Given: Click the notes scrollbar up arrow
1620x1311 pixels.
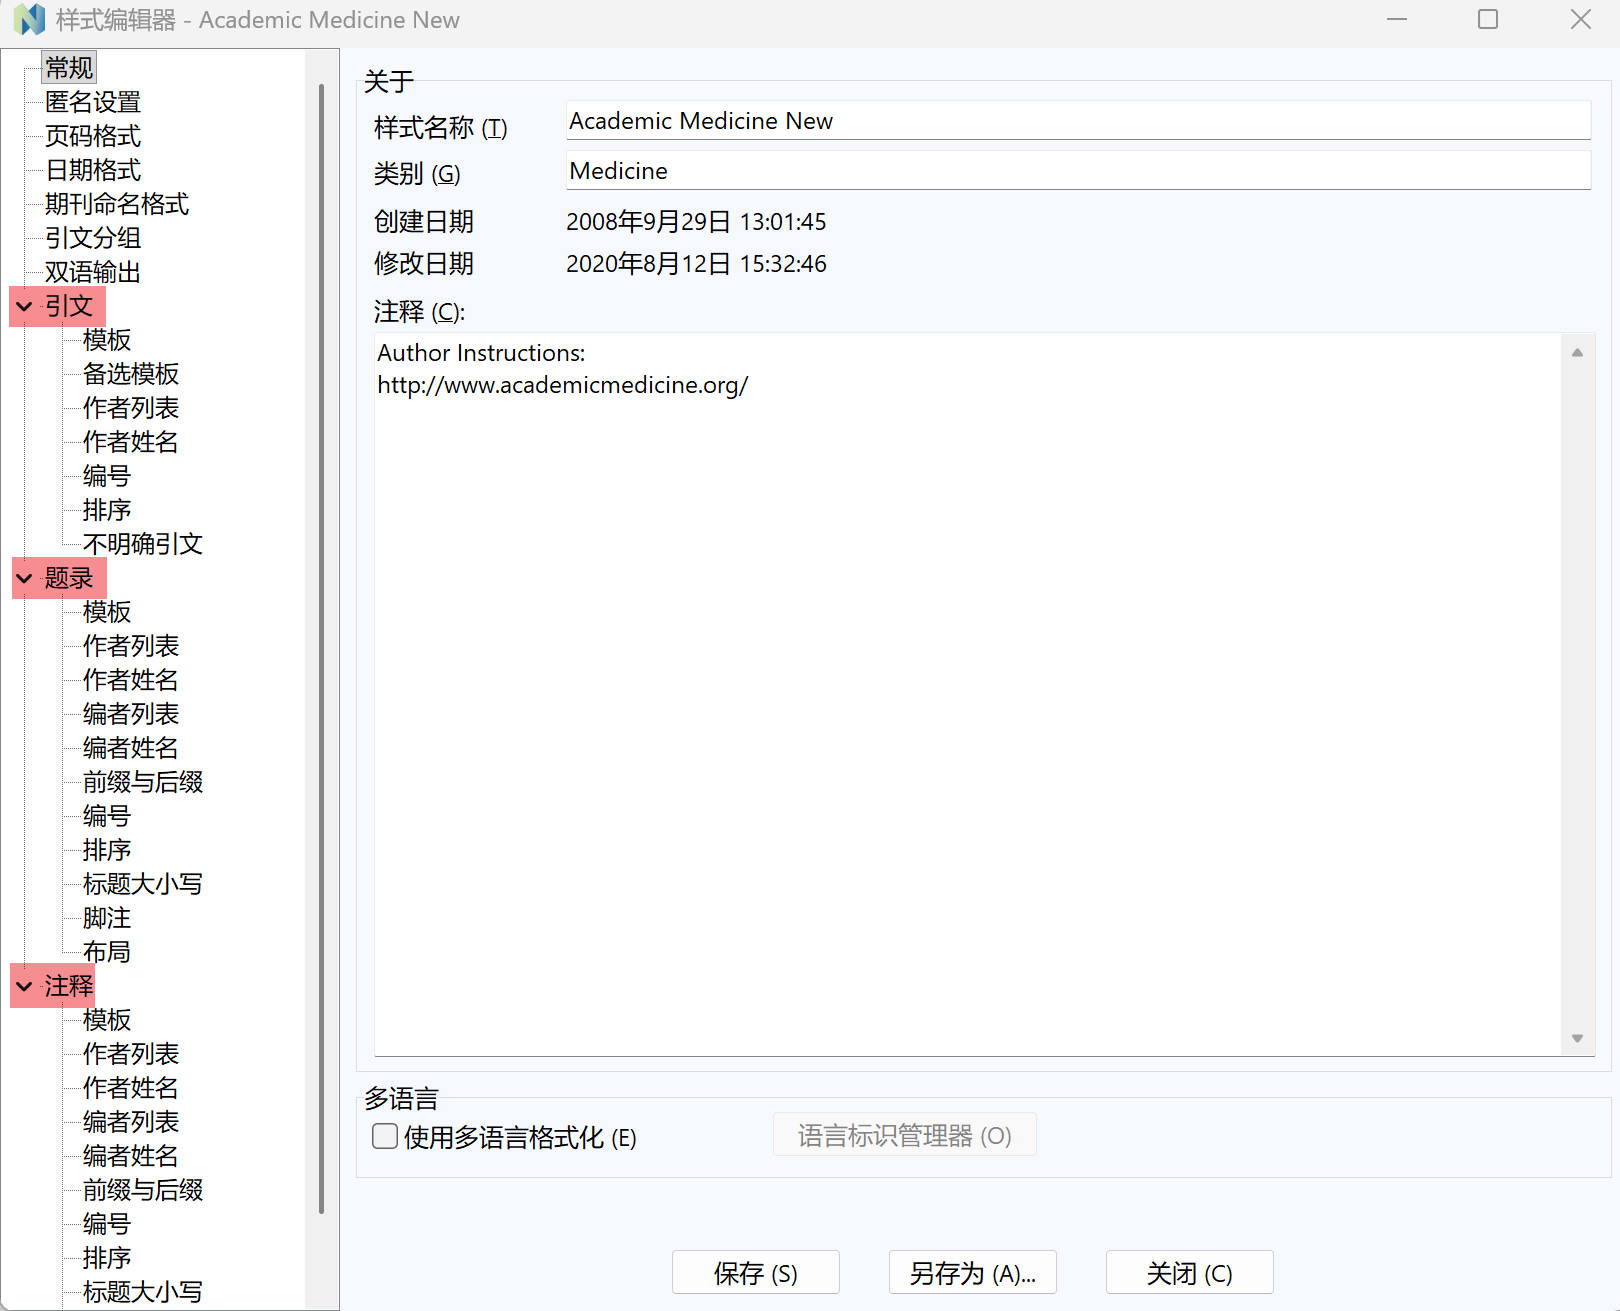Looking at the screenshot, I should tap(1577, 352).
